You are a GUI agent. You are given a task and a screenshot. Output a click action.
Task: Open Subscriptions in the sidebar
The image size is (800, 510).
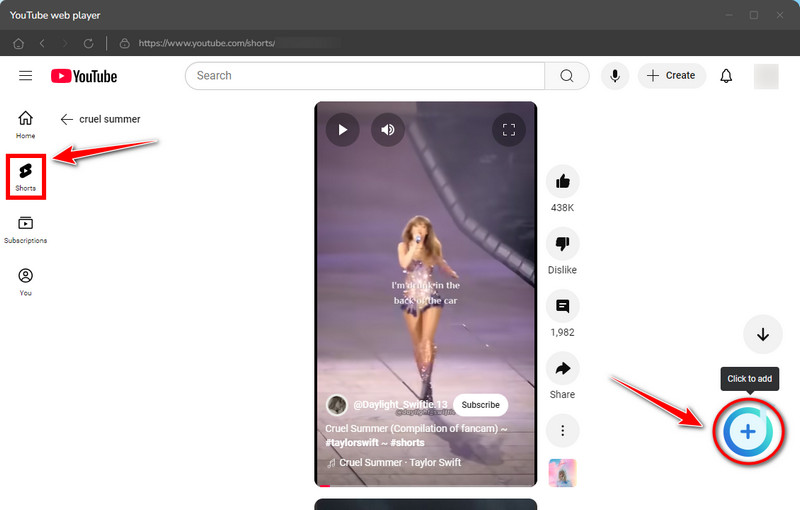tap(25, 229)
